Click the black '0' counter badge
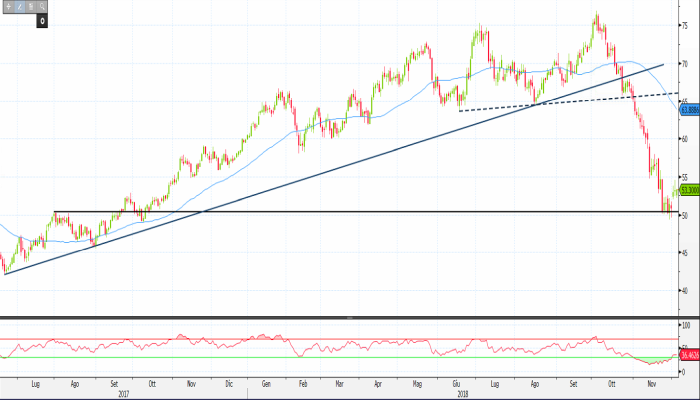Screen dimensions: 700x400 (x=43, y=20)
